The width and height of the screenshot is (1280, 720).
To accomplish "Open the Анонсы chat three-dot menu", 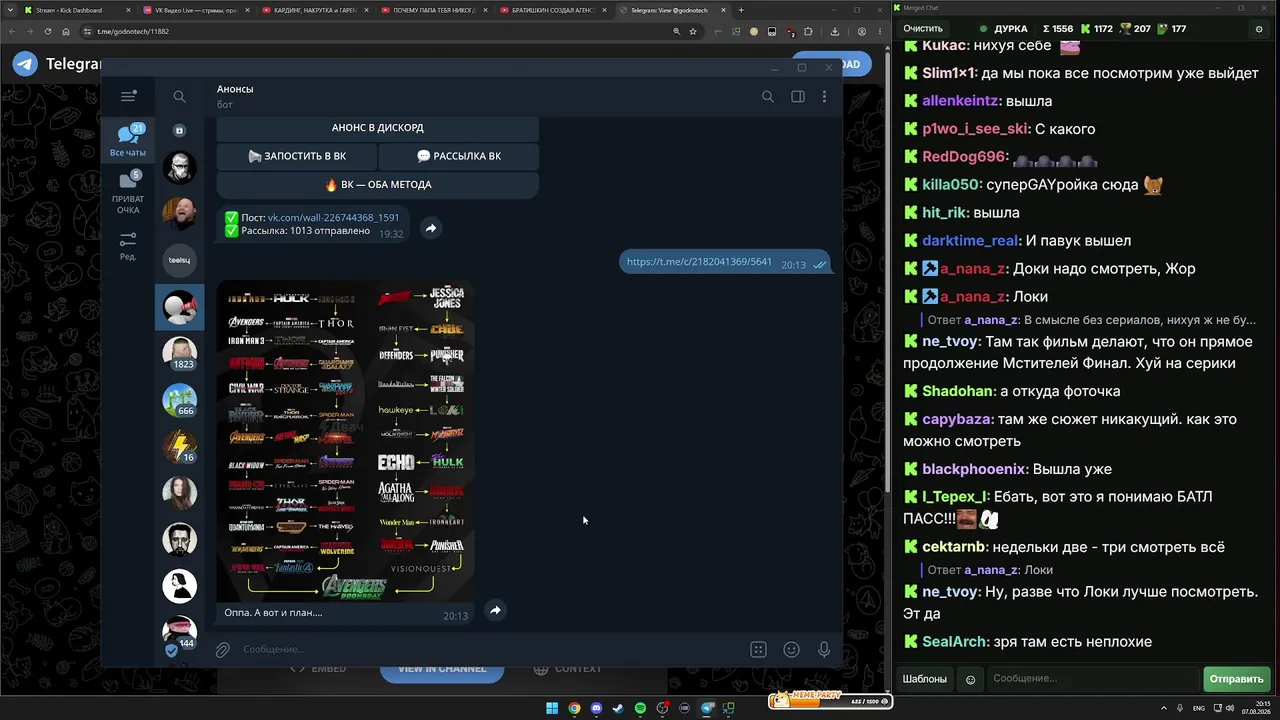I will pyautogui.click(x=824, y=97).
